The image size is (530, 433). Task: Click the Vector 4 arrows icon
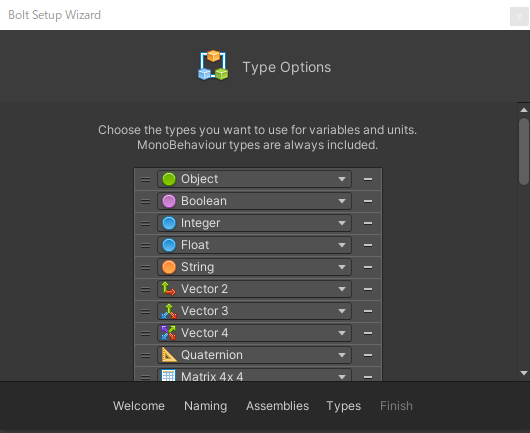(x=169, y=333)
